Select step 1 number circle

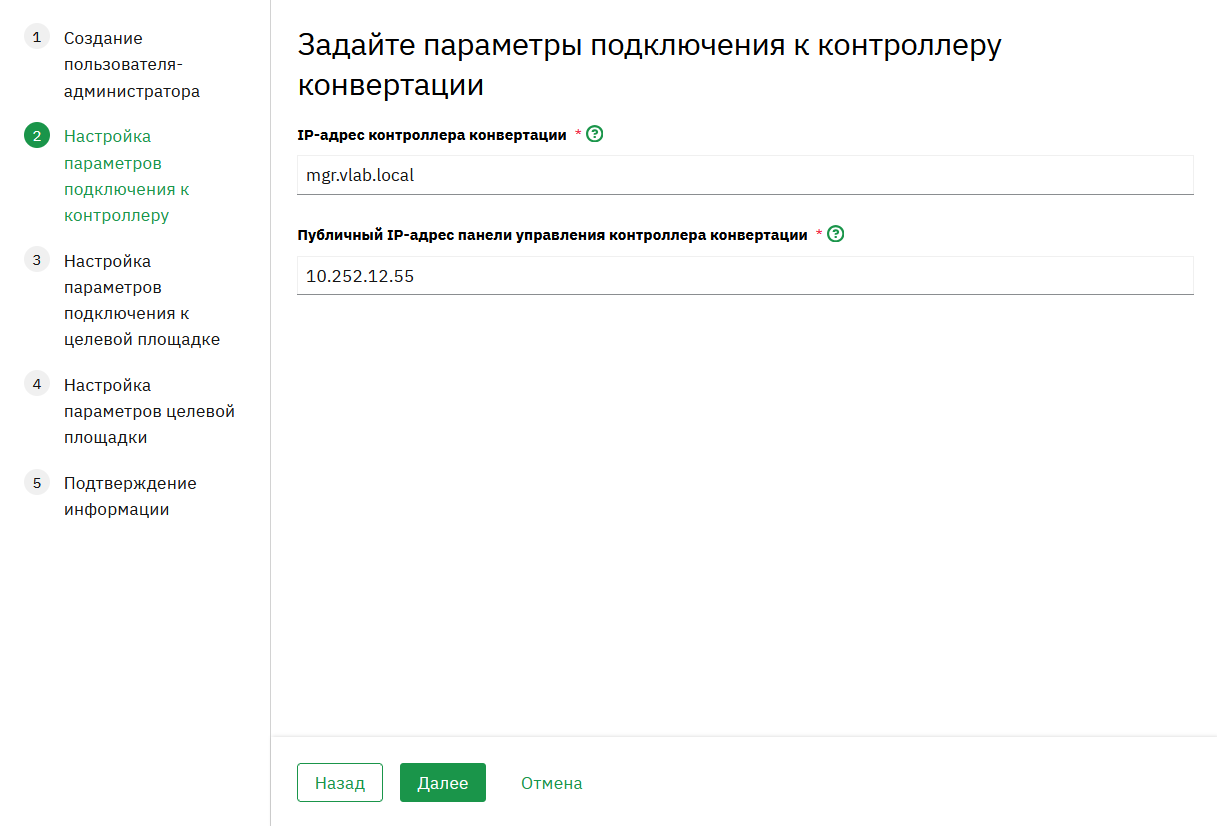pos(37,38)
